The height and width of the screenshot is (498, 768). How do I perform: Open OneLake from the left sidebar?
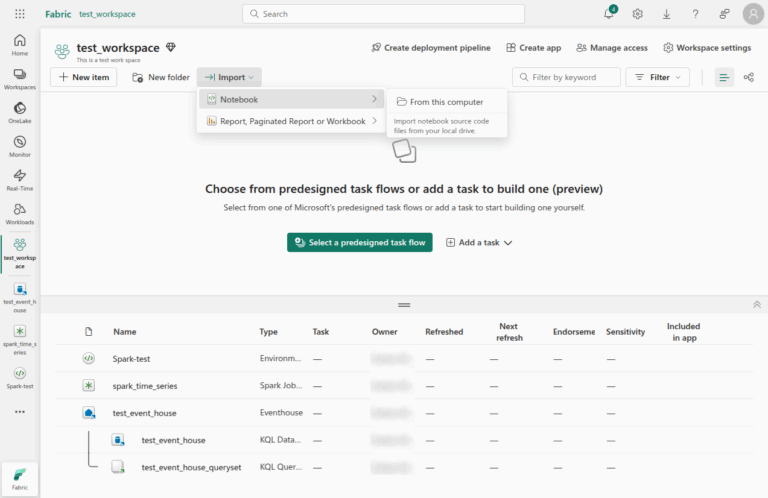click(x=20, y=110)
